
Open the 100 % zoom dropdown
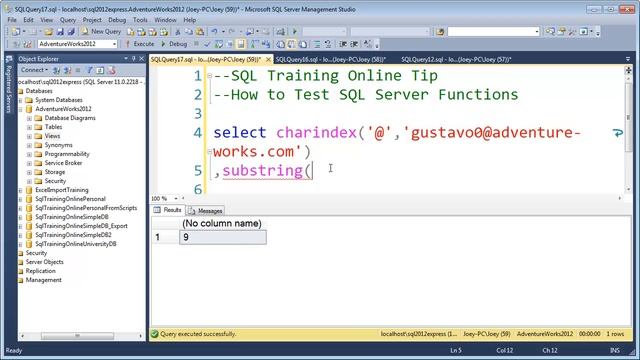point(176,198)
